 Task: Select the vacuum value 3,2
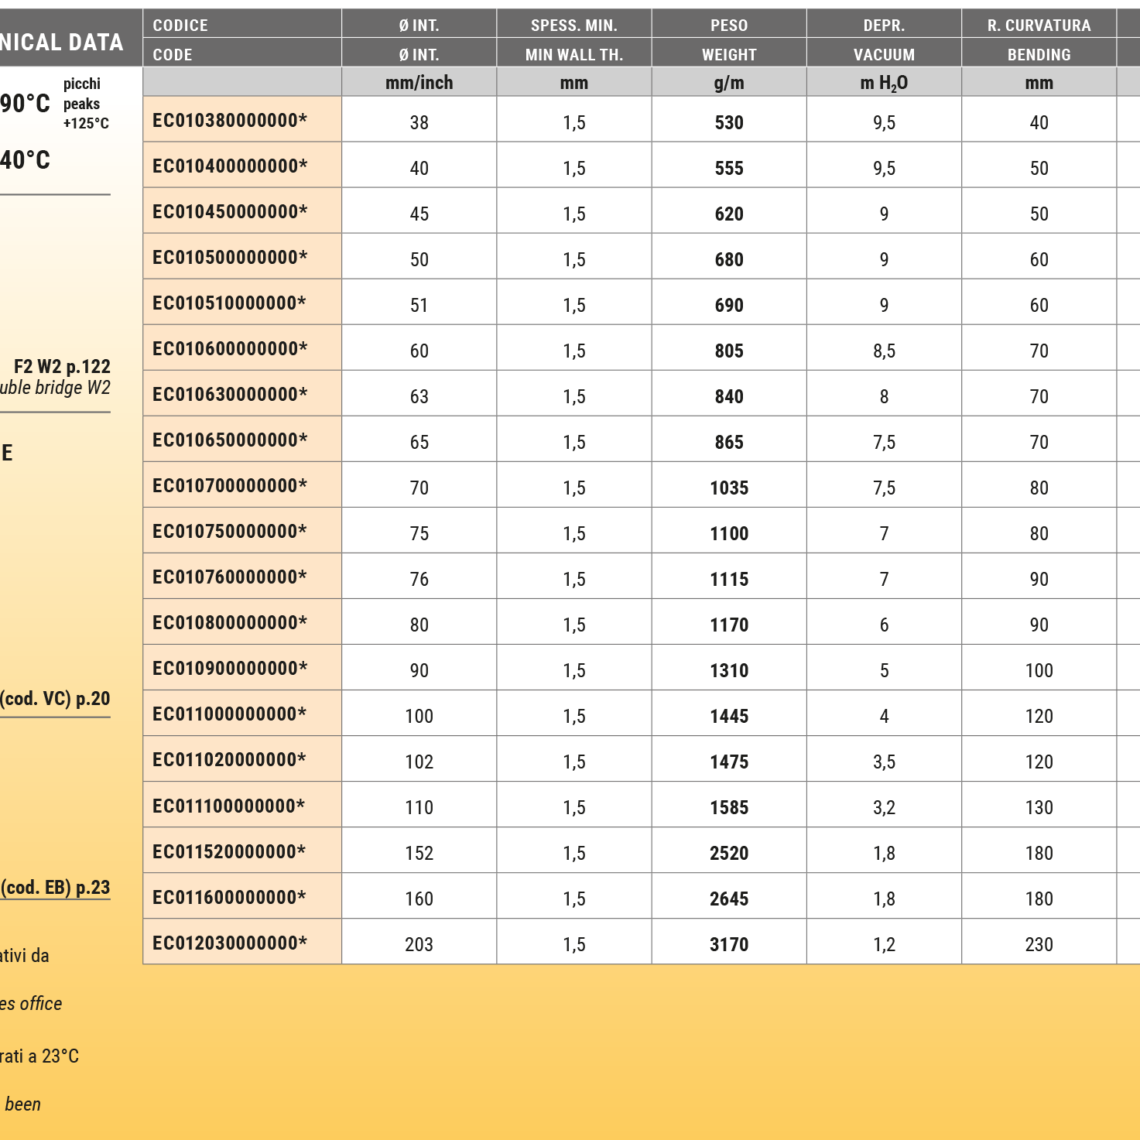(884, 807)
